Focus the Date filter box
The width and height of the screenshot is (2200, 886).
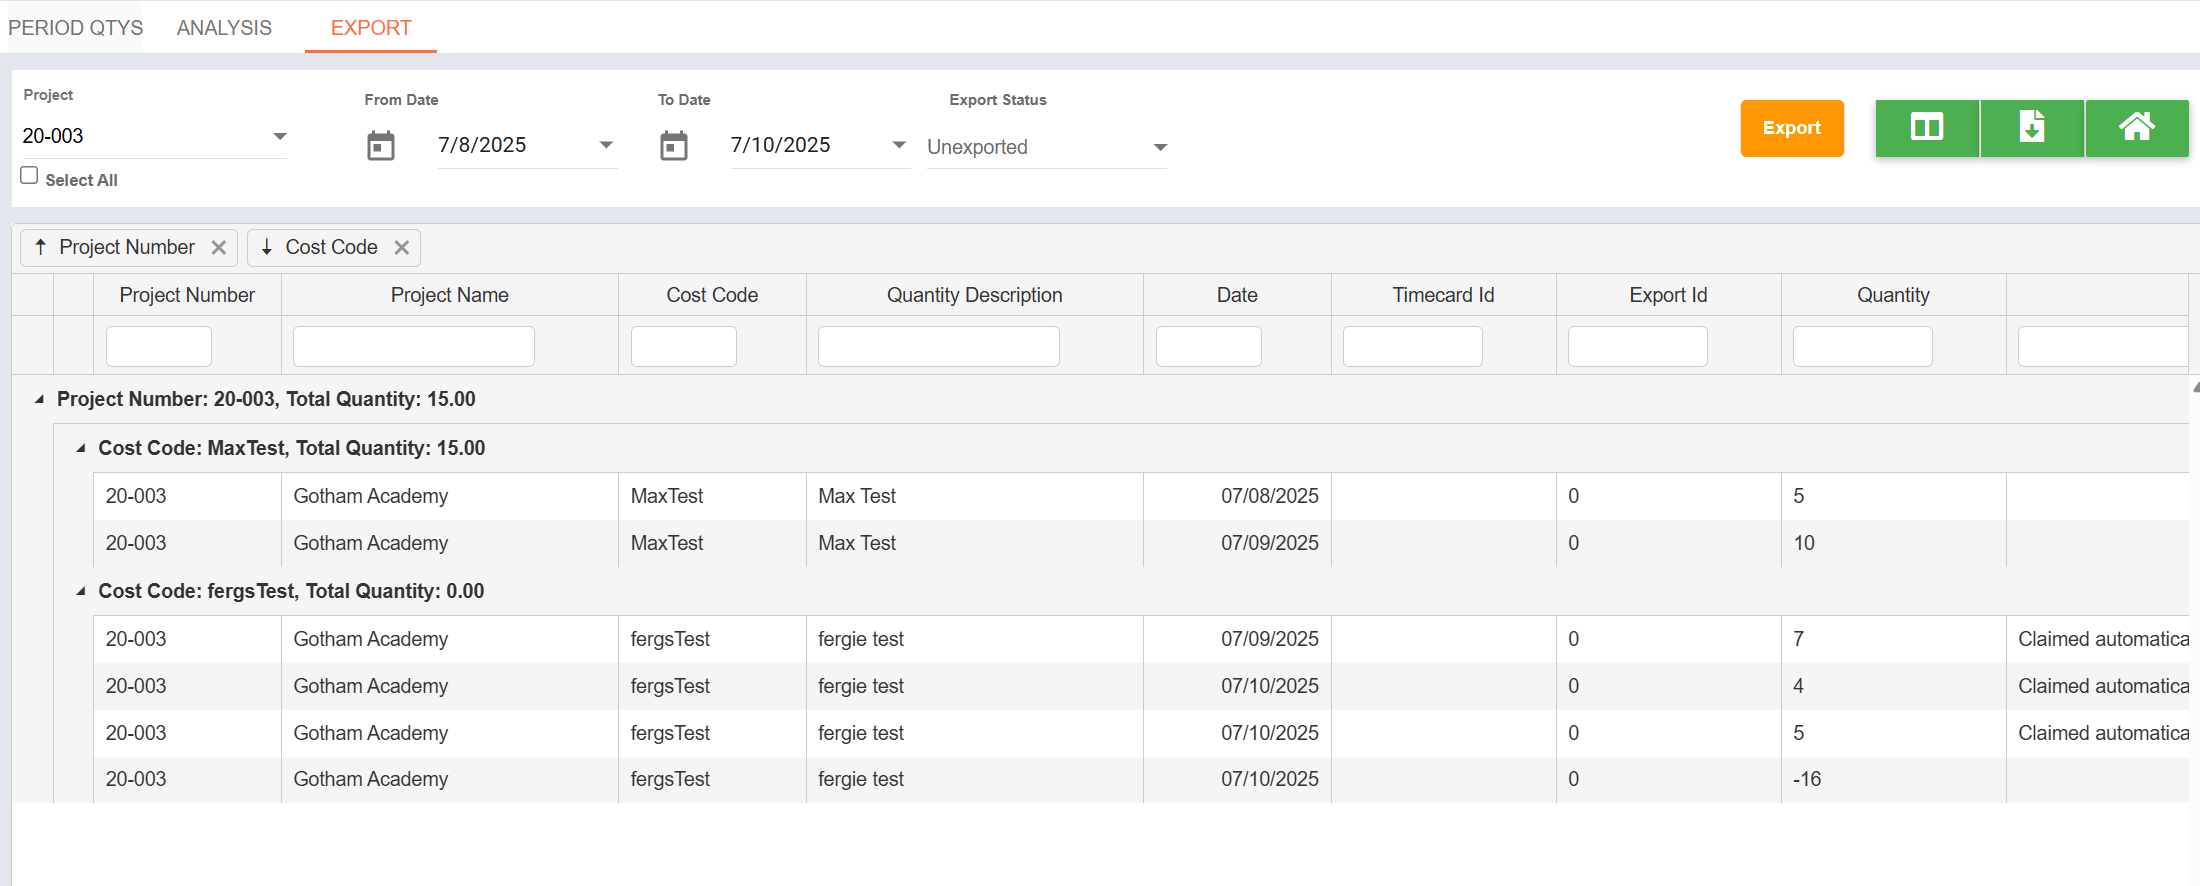tap(1209, 347)
